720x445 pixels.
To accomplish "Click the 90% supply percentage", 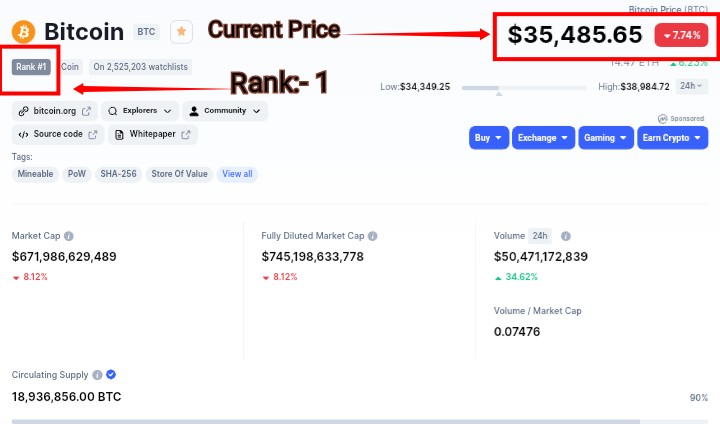I will point(699,398).
